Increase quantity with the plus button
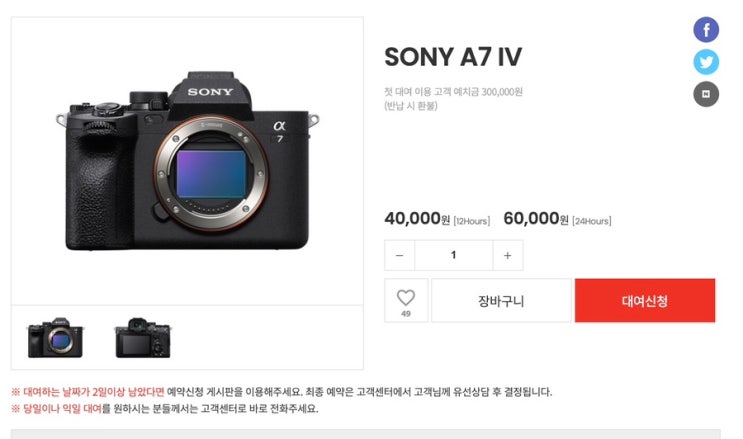743x439 pixels. pyautogui.click(x=507, y=256)
